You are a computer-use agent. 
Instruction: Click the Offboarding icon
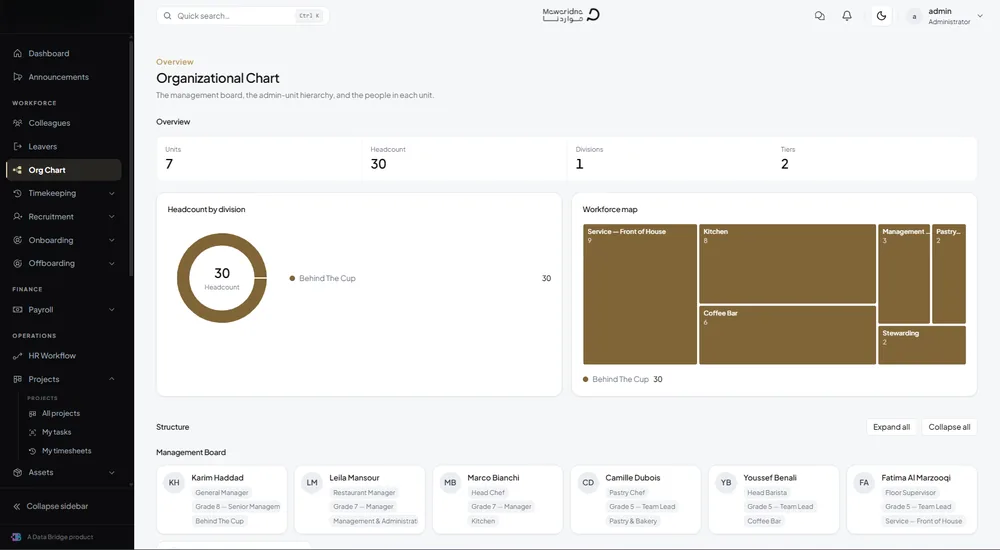(x=17, y=264)
